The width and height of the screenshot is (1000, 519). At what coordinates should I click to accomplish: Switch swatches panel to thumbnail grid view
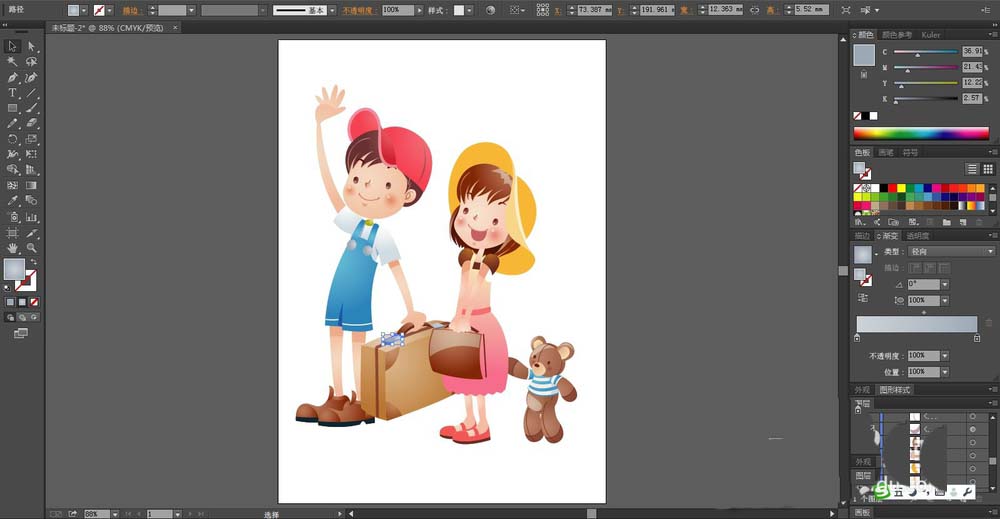point(988,169)
